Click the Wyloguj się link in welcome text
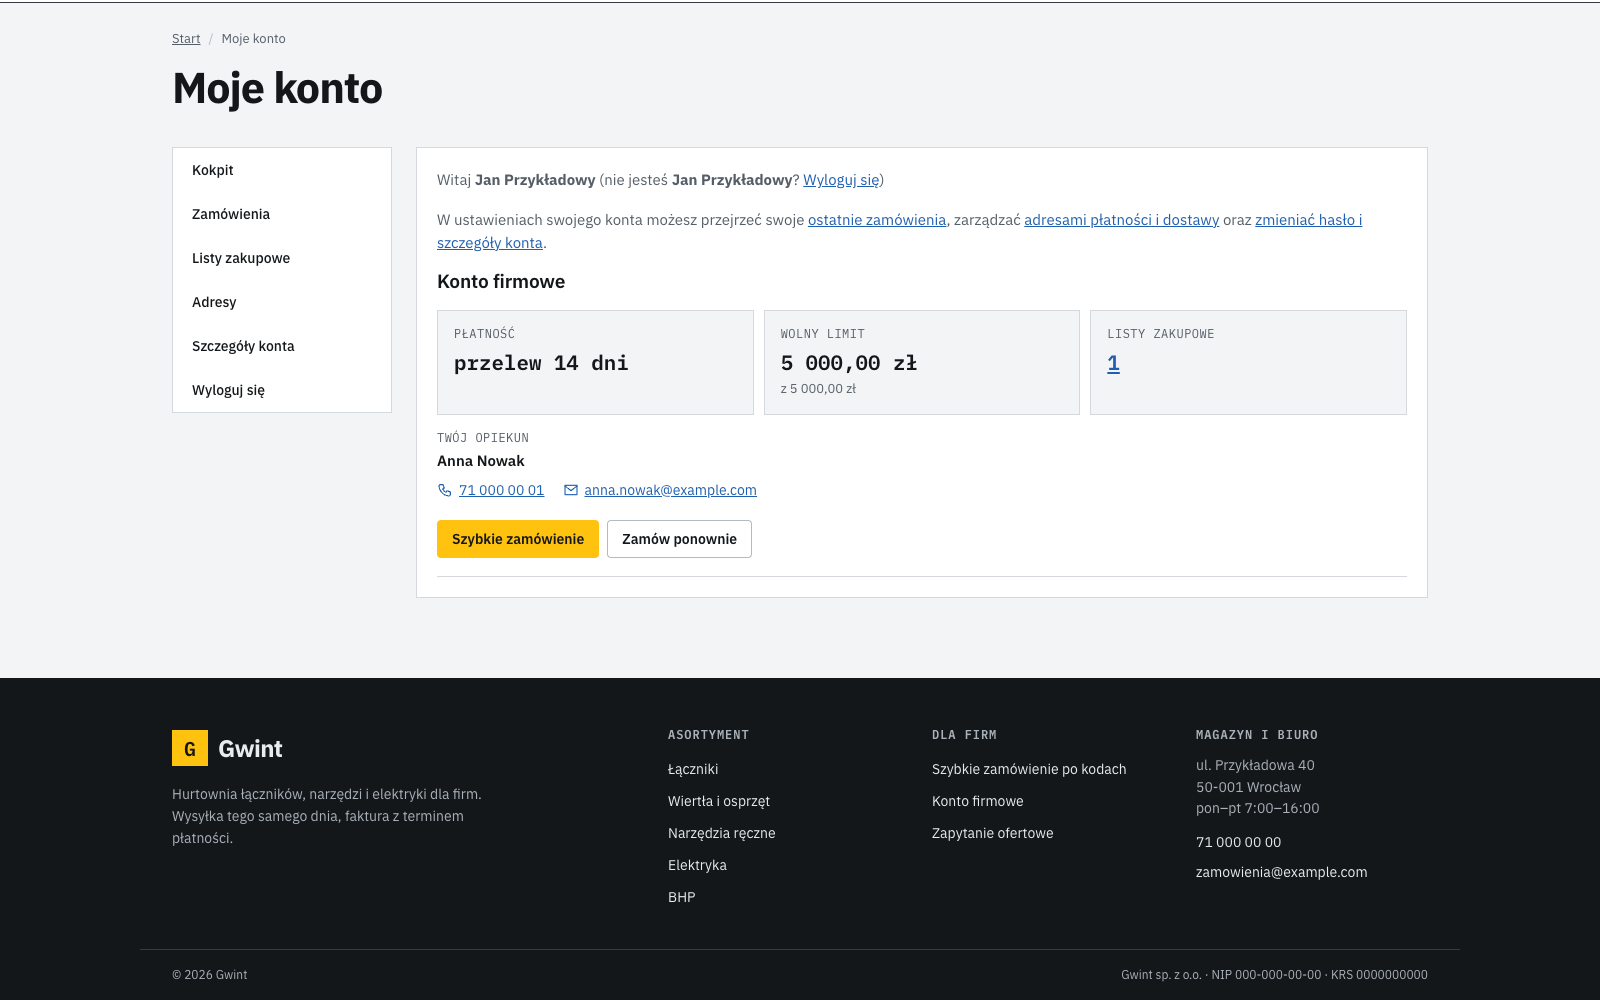1600x1000 pixels. click(841, 180)
